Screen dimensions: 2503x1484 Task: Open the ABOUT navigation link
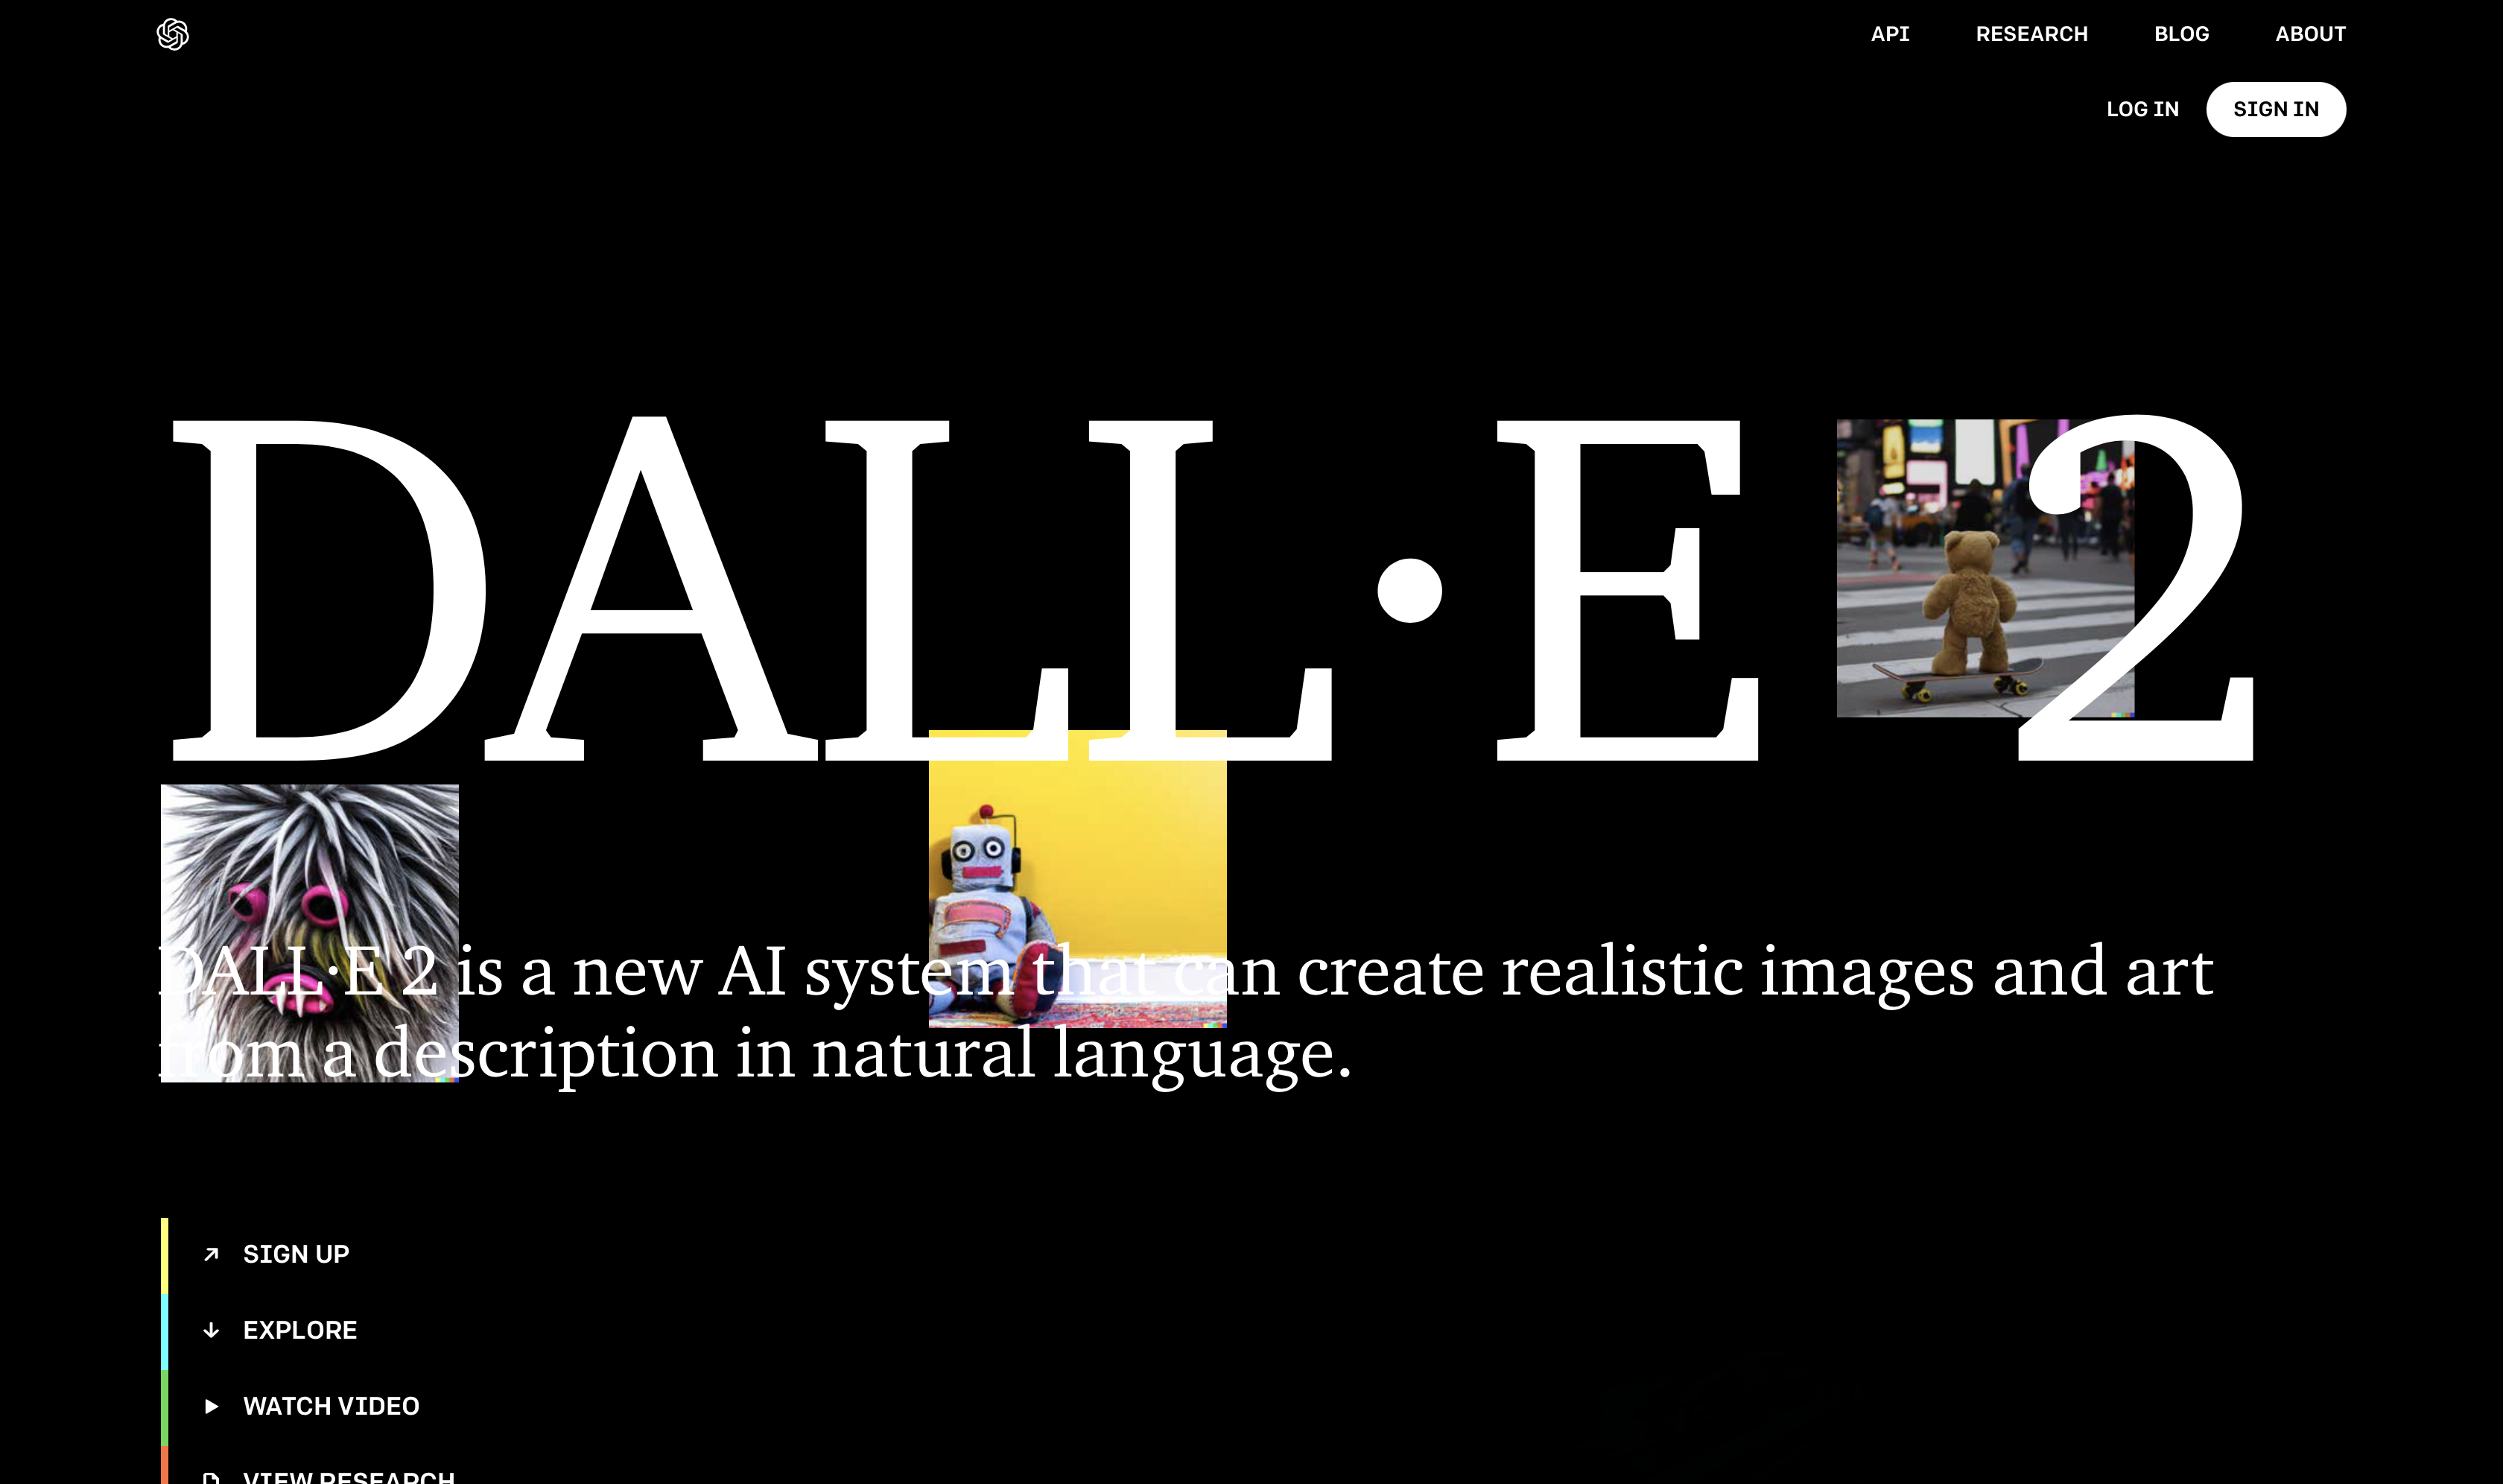[2310, 34]
